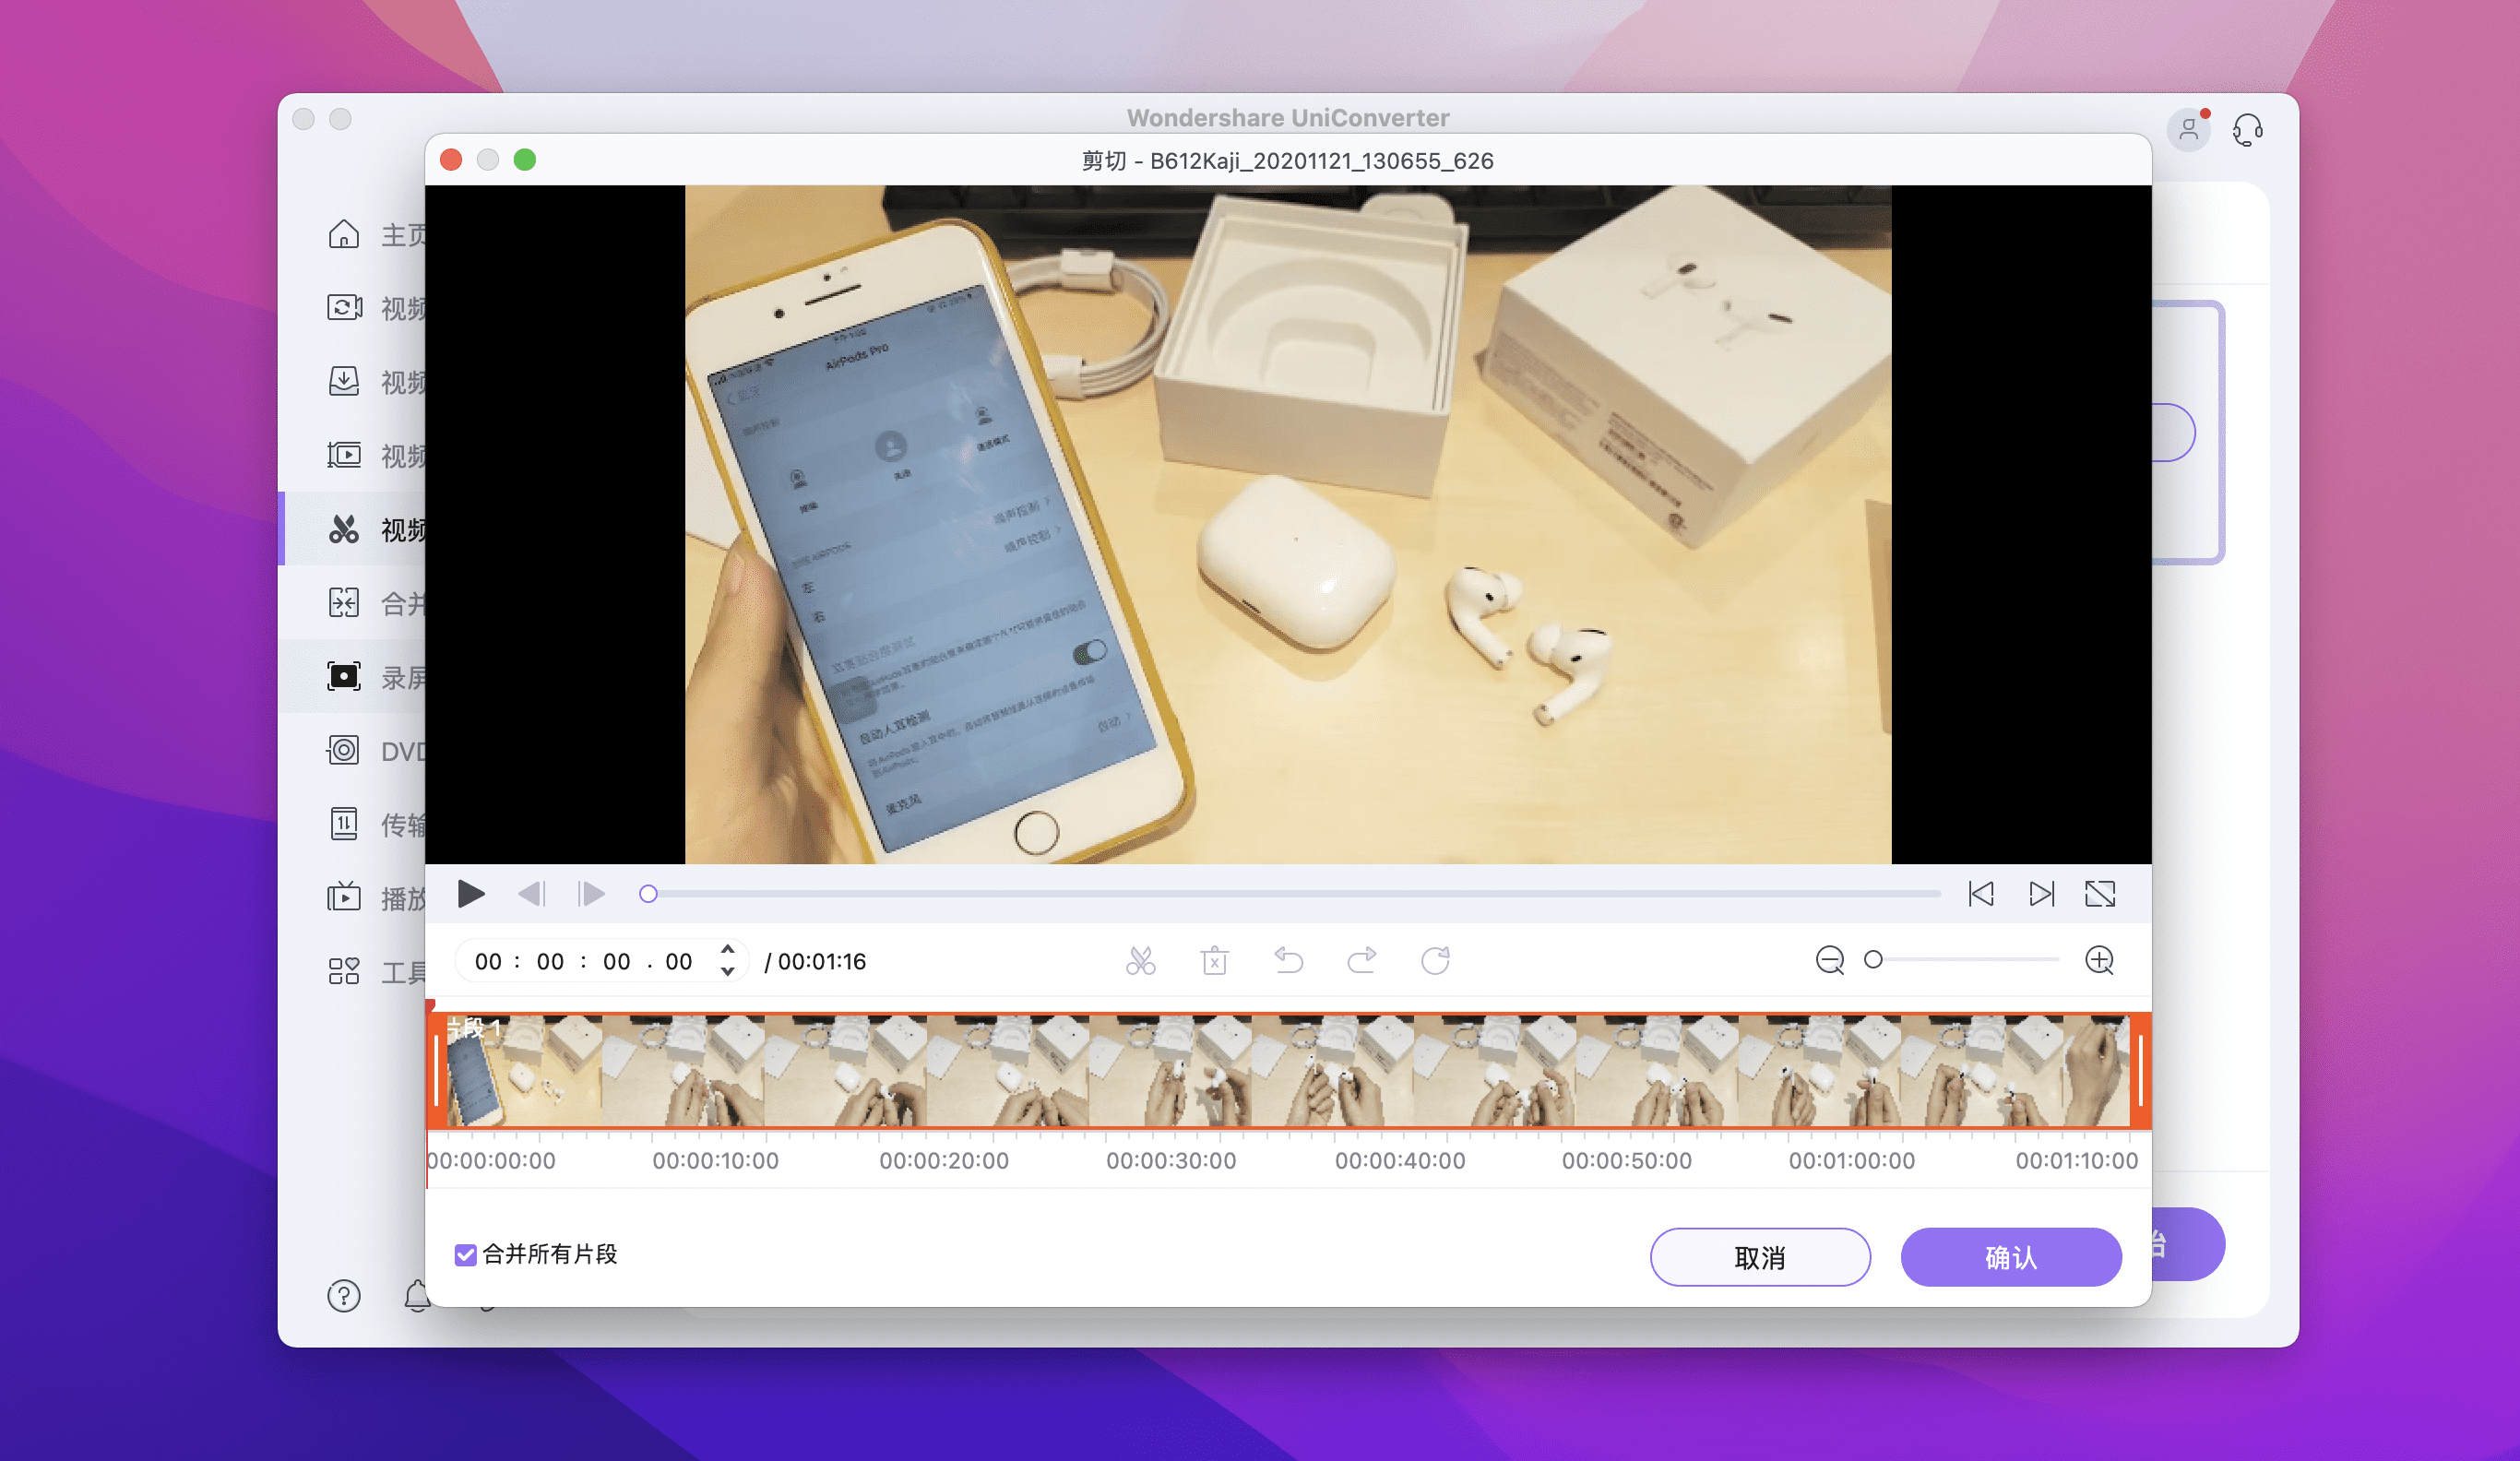Zoom in timeline with plus magnifier
Image resolution: width=2520 pixels, height=1461 pixels.
pos(2099,961)
